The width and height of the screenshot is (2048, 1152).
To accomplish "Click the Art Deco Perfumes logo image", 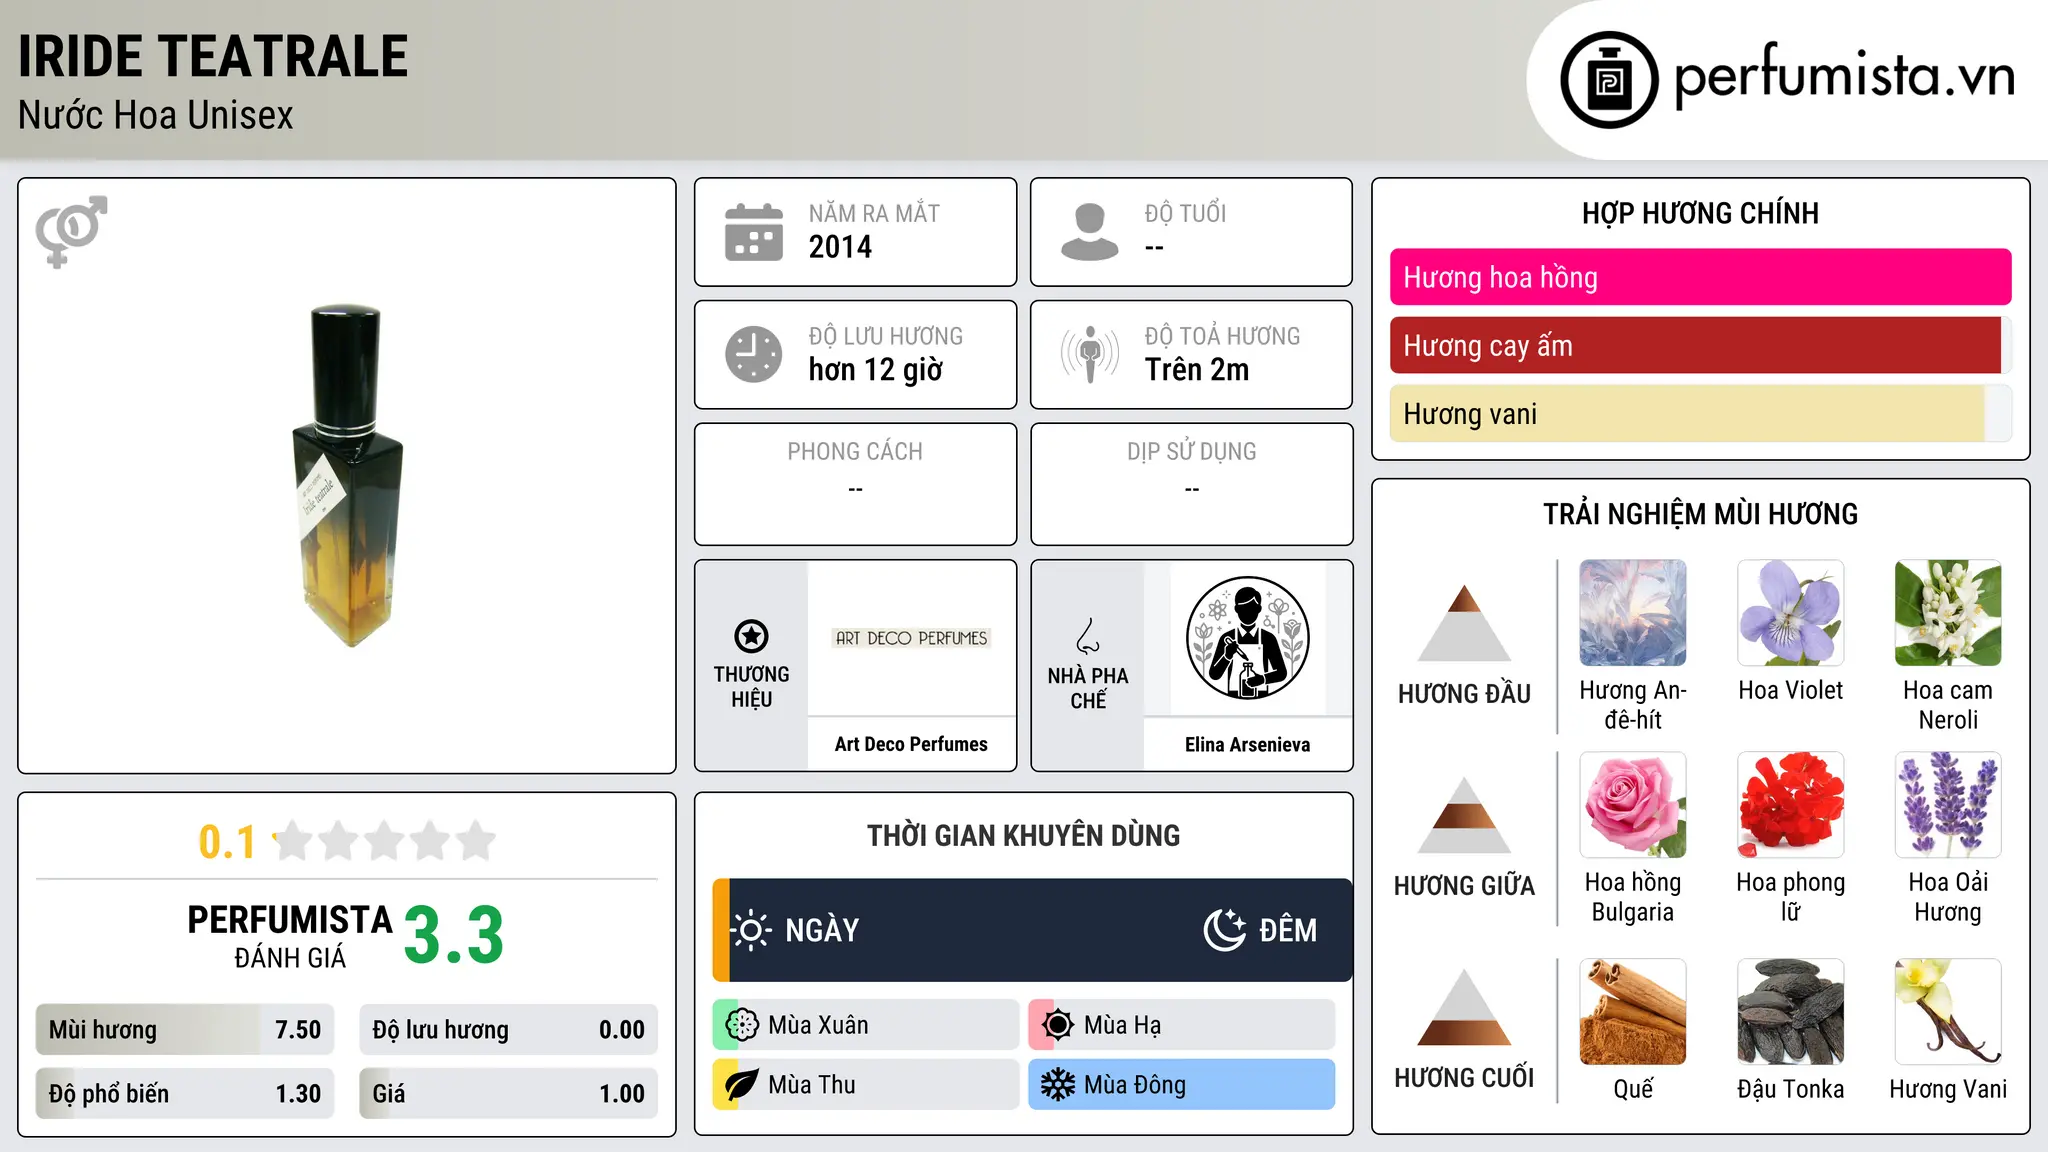I will 911,638.
